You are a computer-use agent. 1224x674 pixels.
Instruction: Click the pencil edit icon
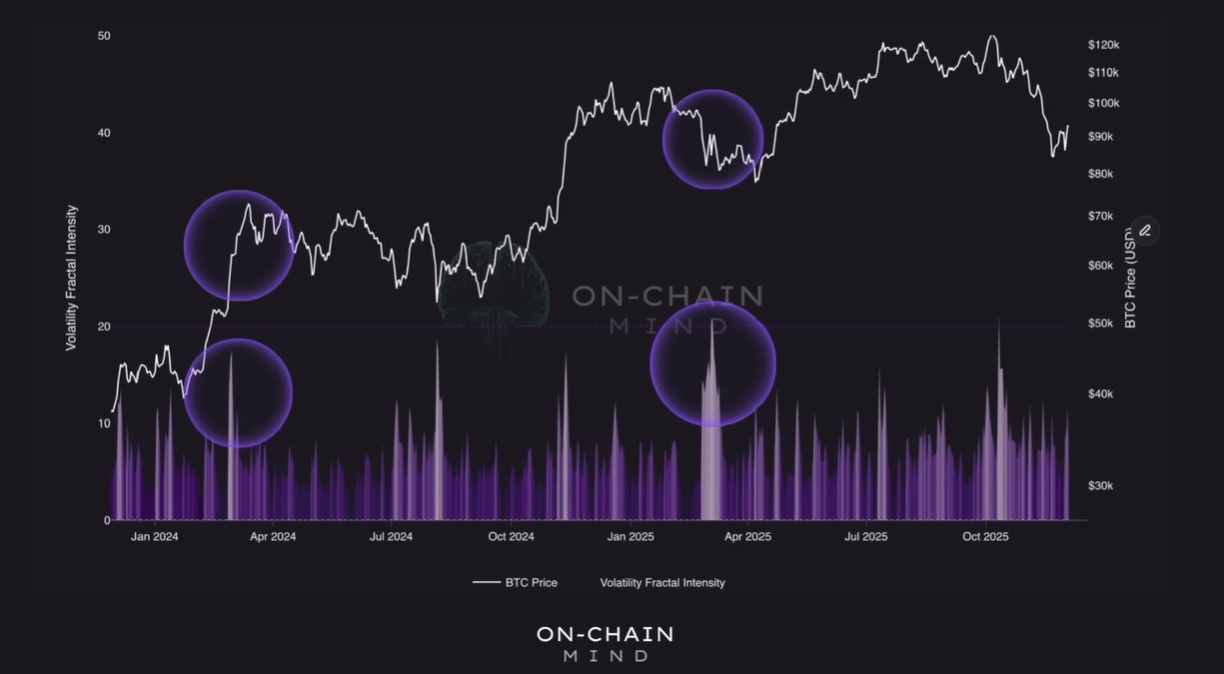[x=1145, y=231]
